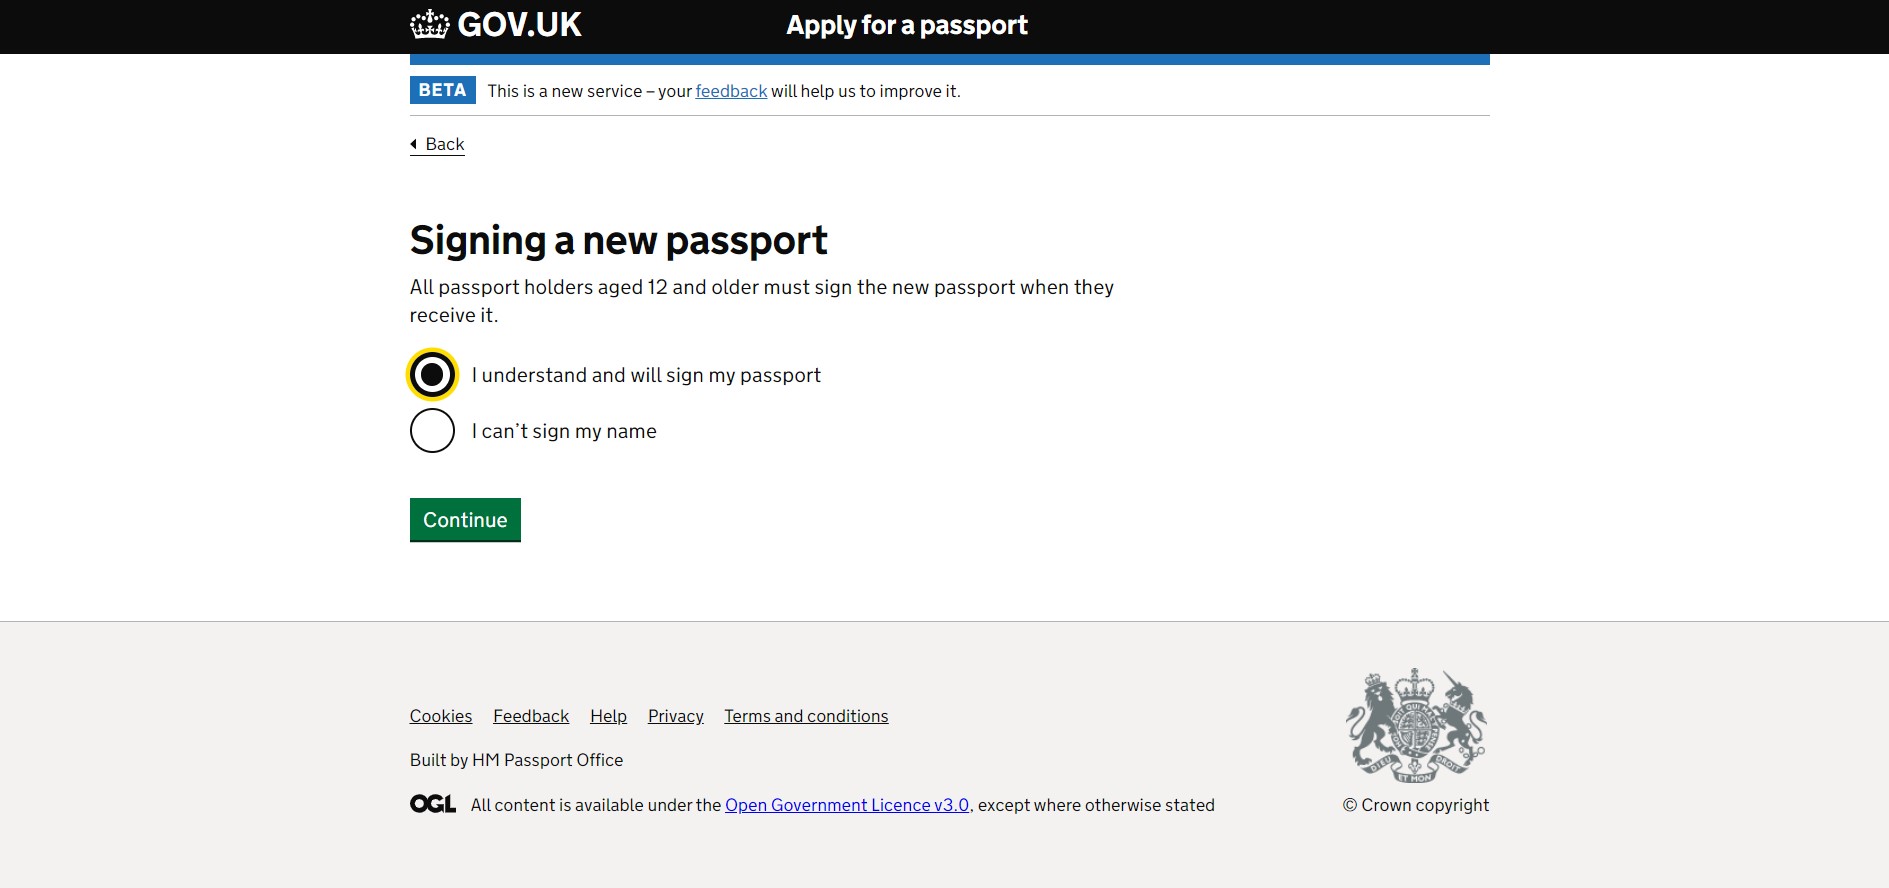Open the Feedback footer link
This screenshot has height=888, width=1889.
(531, 716)
